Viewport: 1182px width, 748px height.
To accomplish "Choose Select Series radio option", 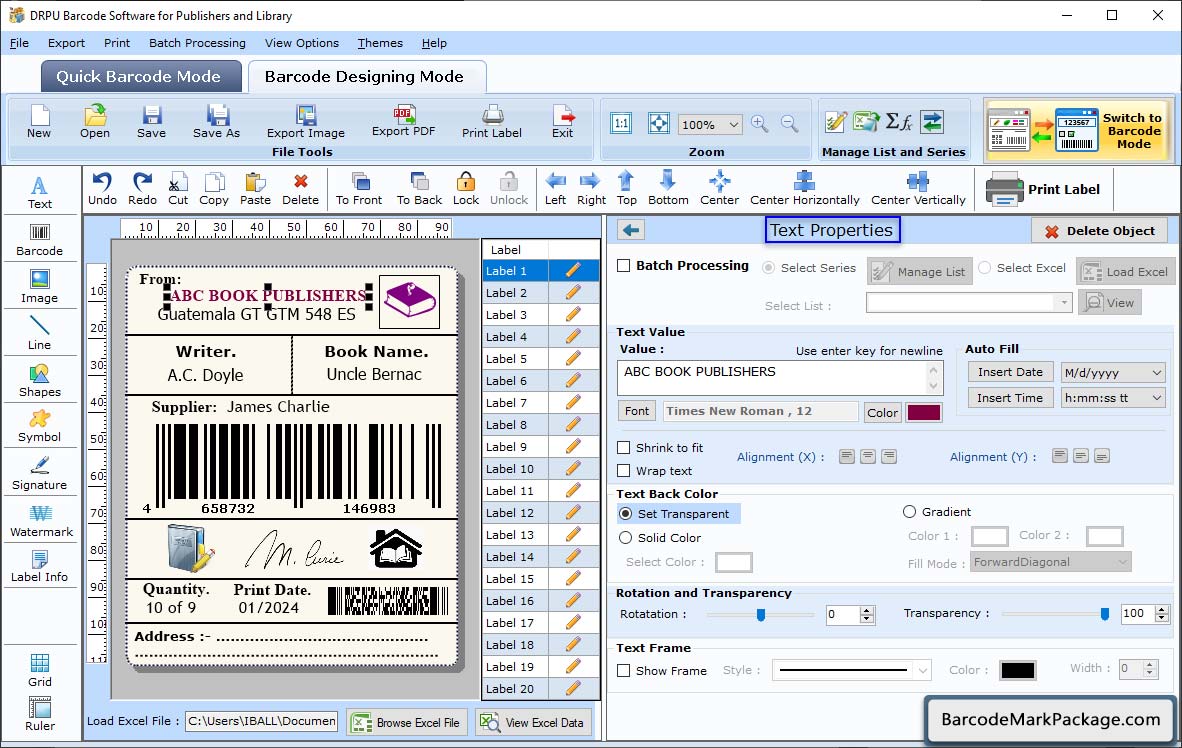I will click(768, 268).
